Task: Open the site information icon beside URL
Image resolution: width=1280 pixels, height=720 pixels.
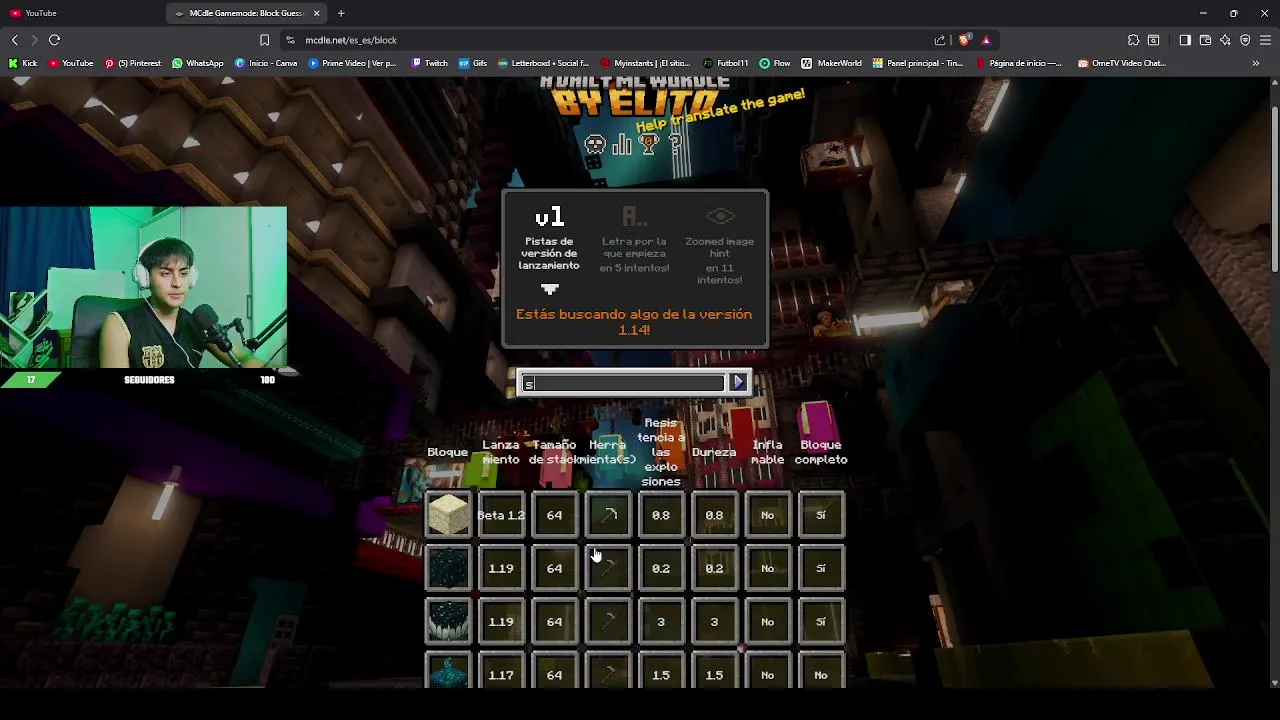Action: coord(290,40)
